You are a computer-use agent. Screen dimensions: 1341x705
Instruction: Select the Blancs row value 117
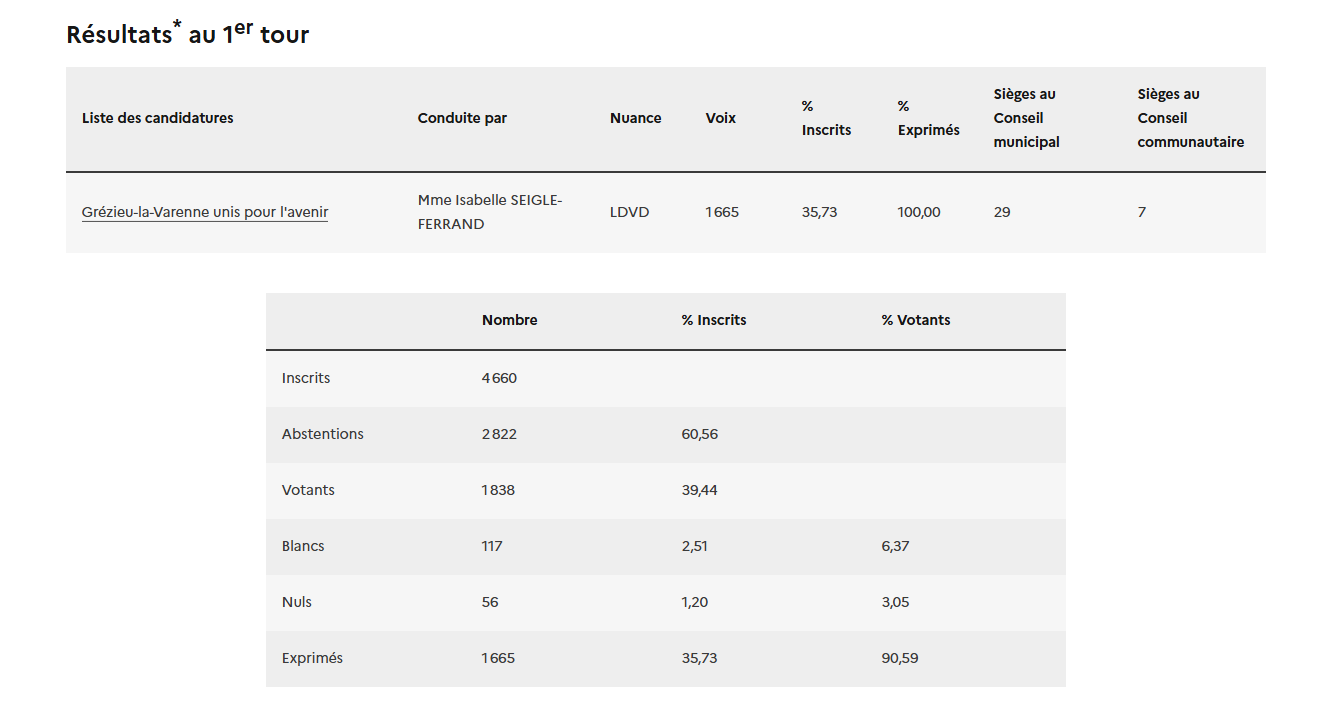492,546
